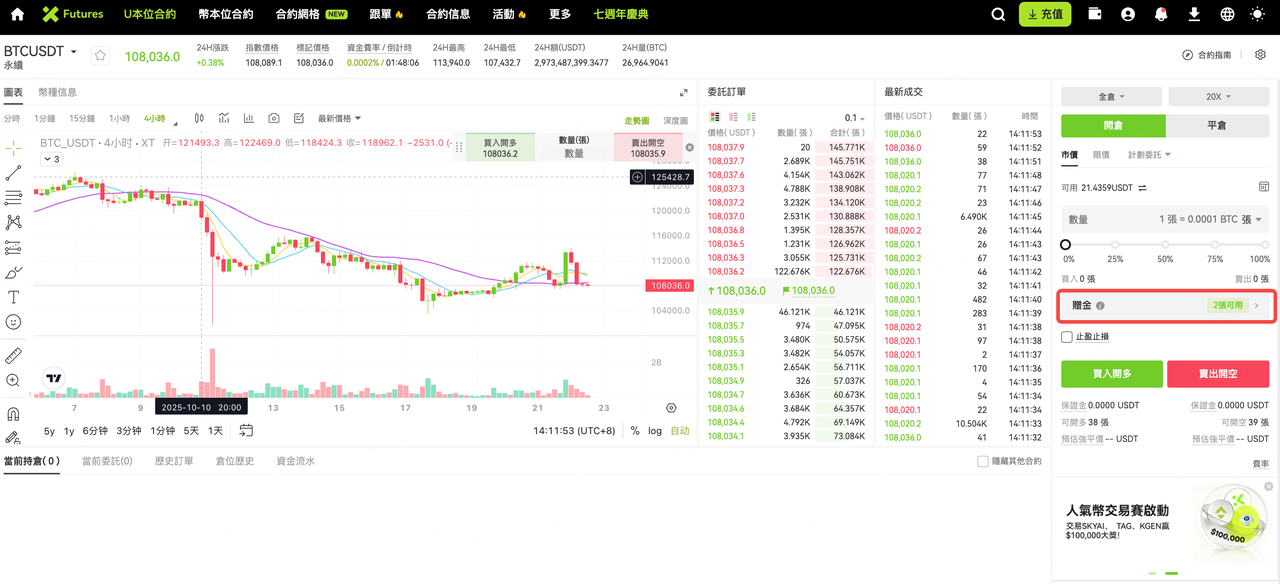Screen dimensions: 1280x584
Task: Switch to the 平倉 close position tab
Action: point(1217,126)
